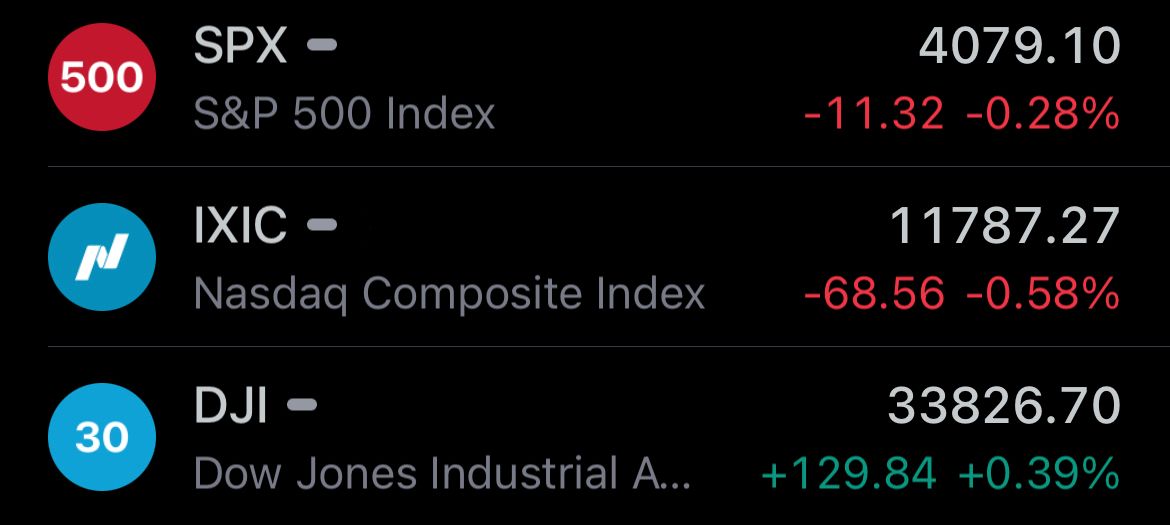Select the S&P 500 Index name
Screen dimensions: 1170x525
click(345, 114)
